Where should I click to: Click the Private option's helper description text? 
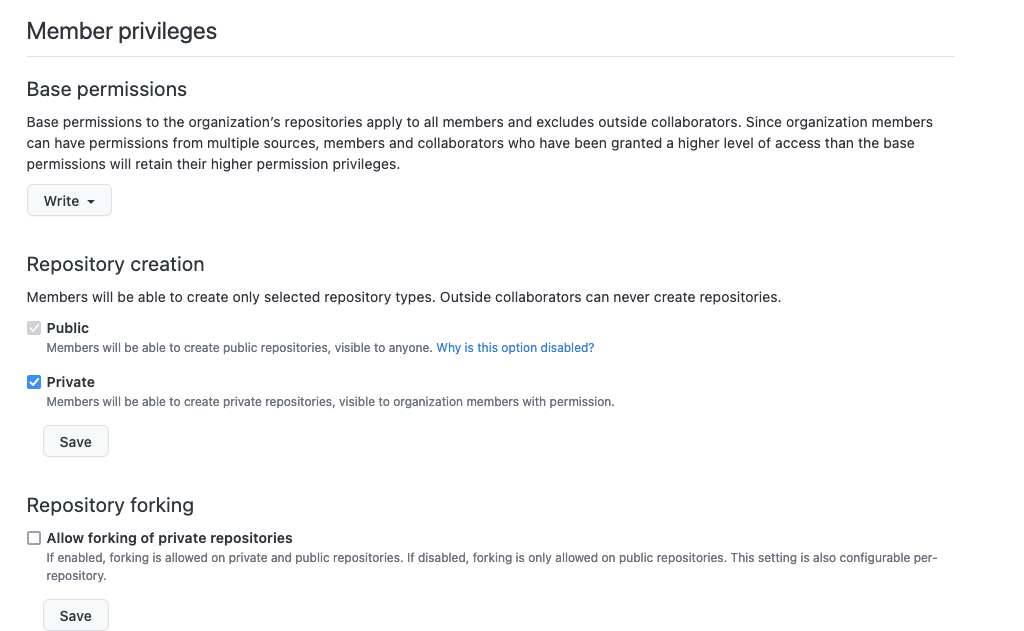(x=330, y=402)
